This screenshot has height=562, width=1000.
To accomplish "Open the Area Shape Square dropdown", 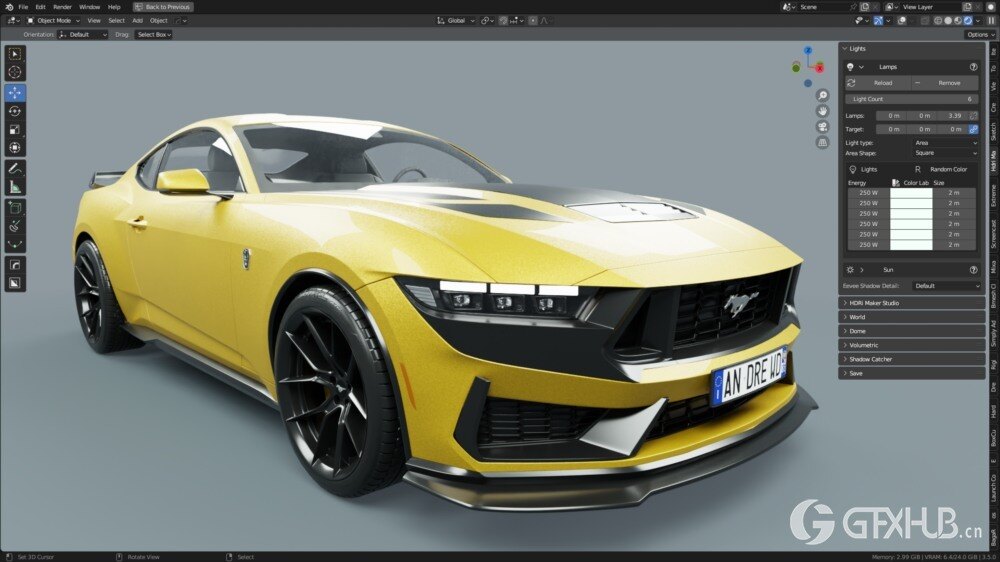I will tap(945, 153).
